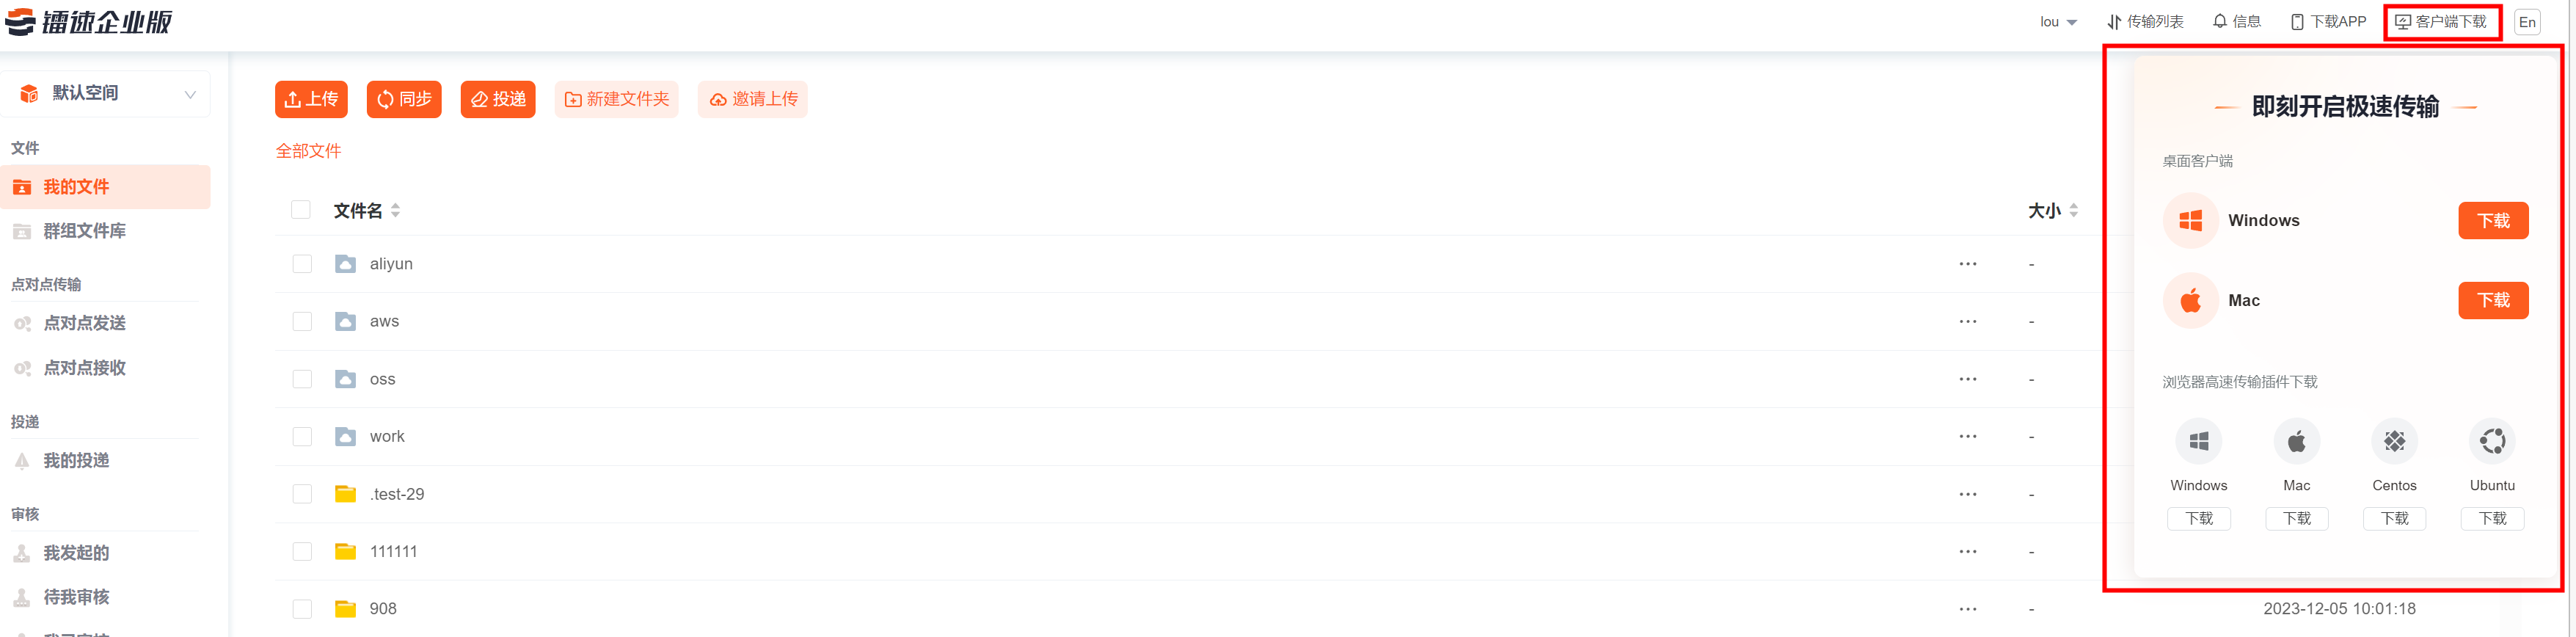The image size is (2576, 637).
Task: Click the Ubuntu plugin icon
Action: point(2492,441)
